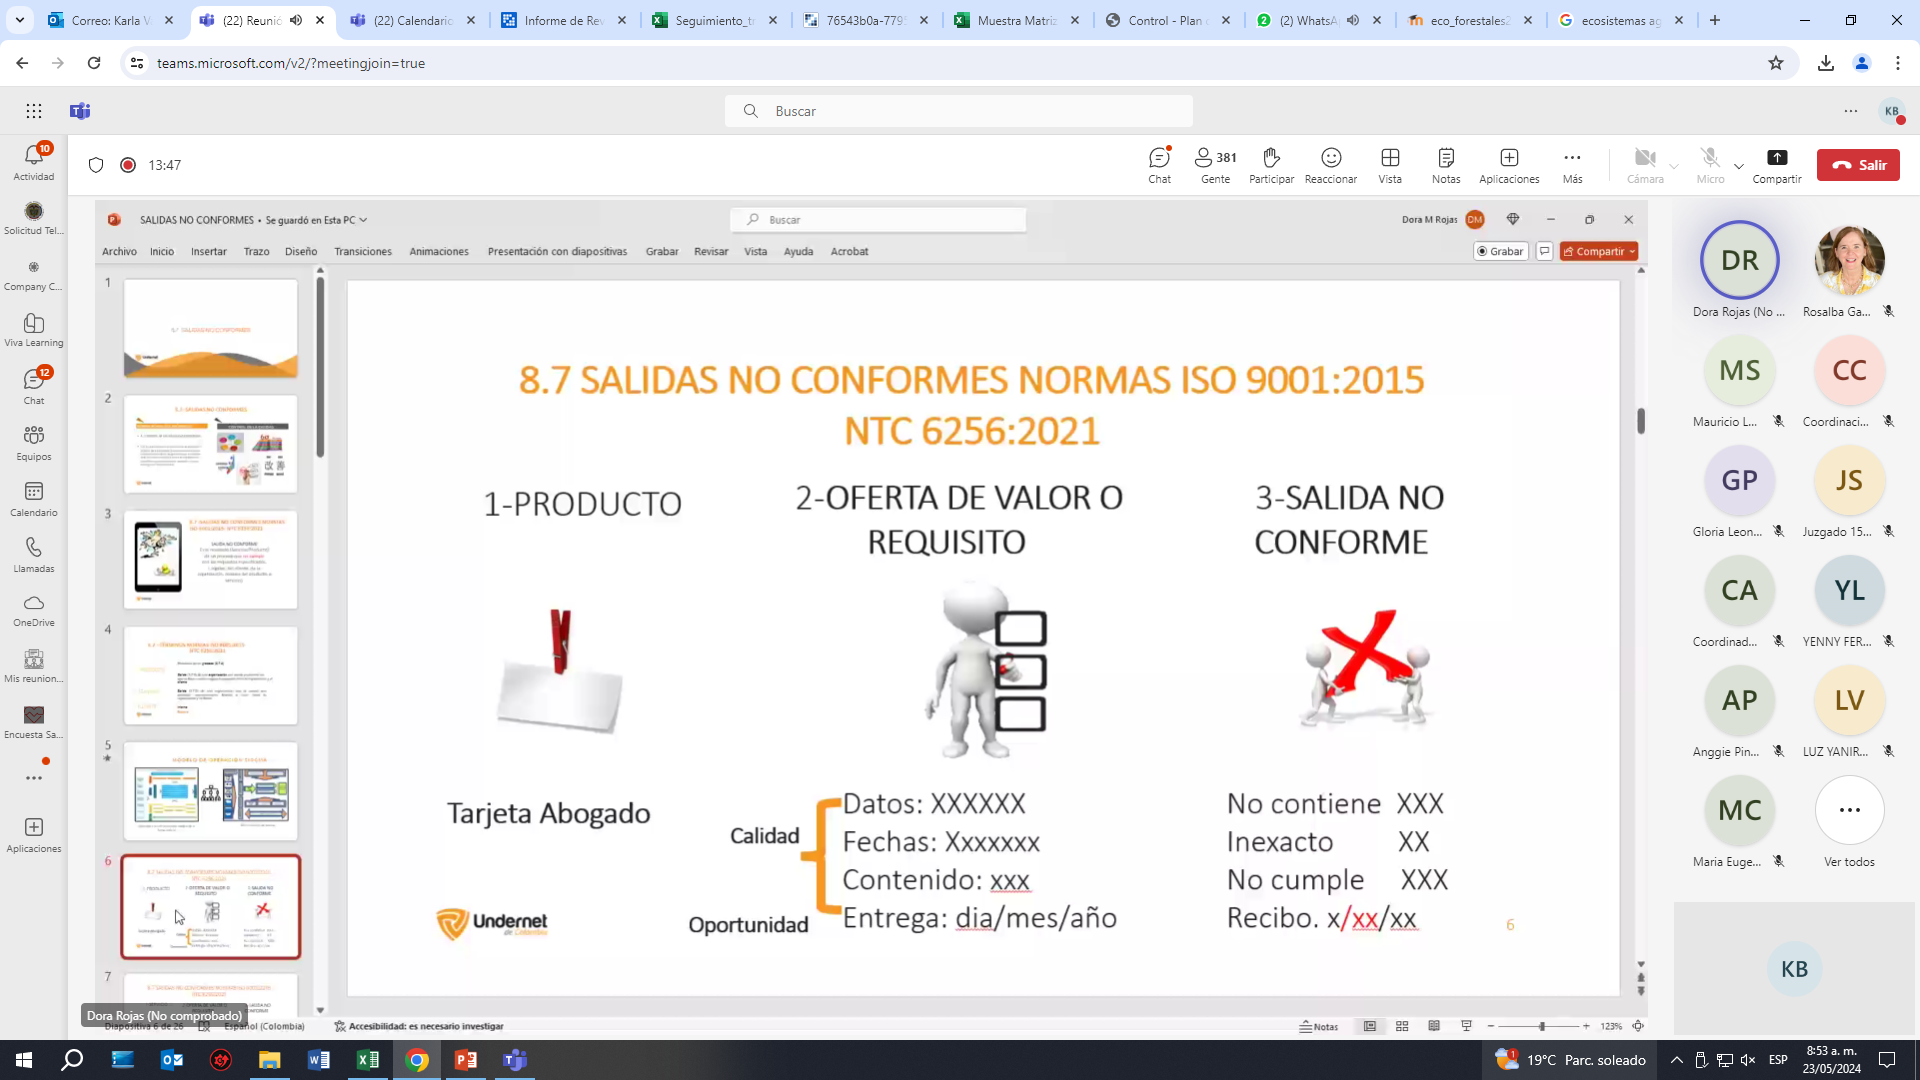Show more sidebar apps ellipsis
The image size is (1920, 1080).
click(x=34, y=777)
